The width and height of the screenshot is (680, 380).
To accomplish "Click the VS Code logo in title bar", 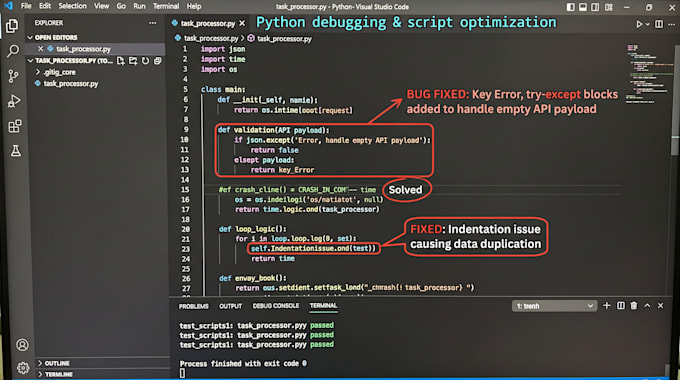I will 8,6.
